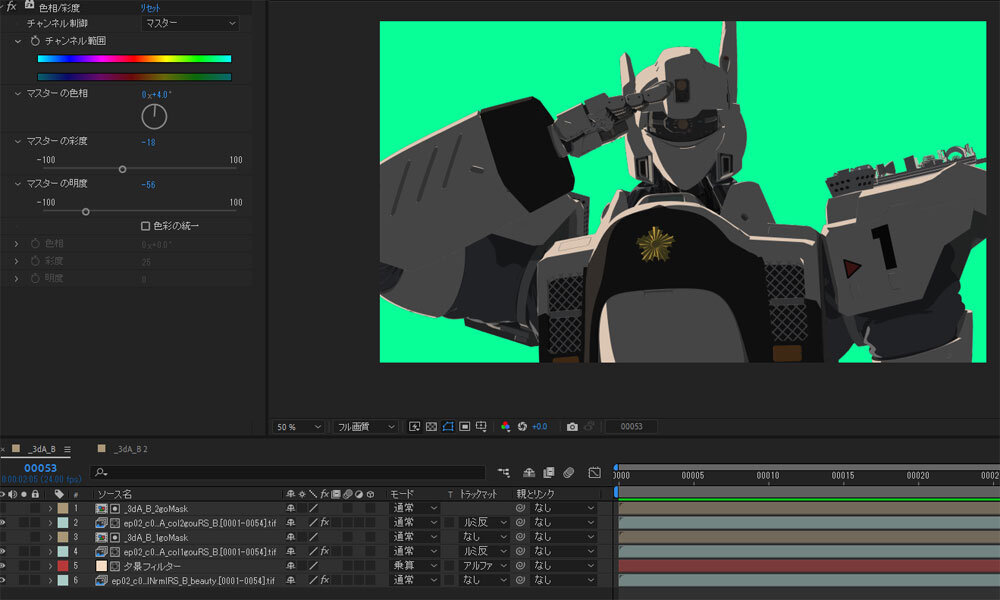Expand layer 5 夕景フィルター properties
The image size is (1000, 600).
[50, 566]
